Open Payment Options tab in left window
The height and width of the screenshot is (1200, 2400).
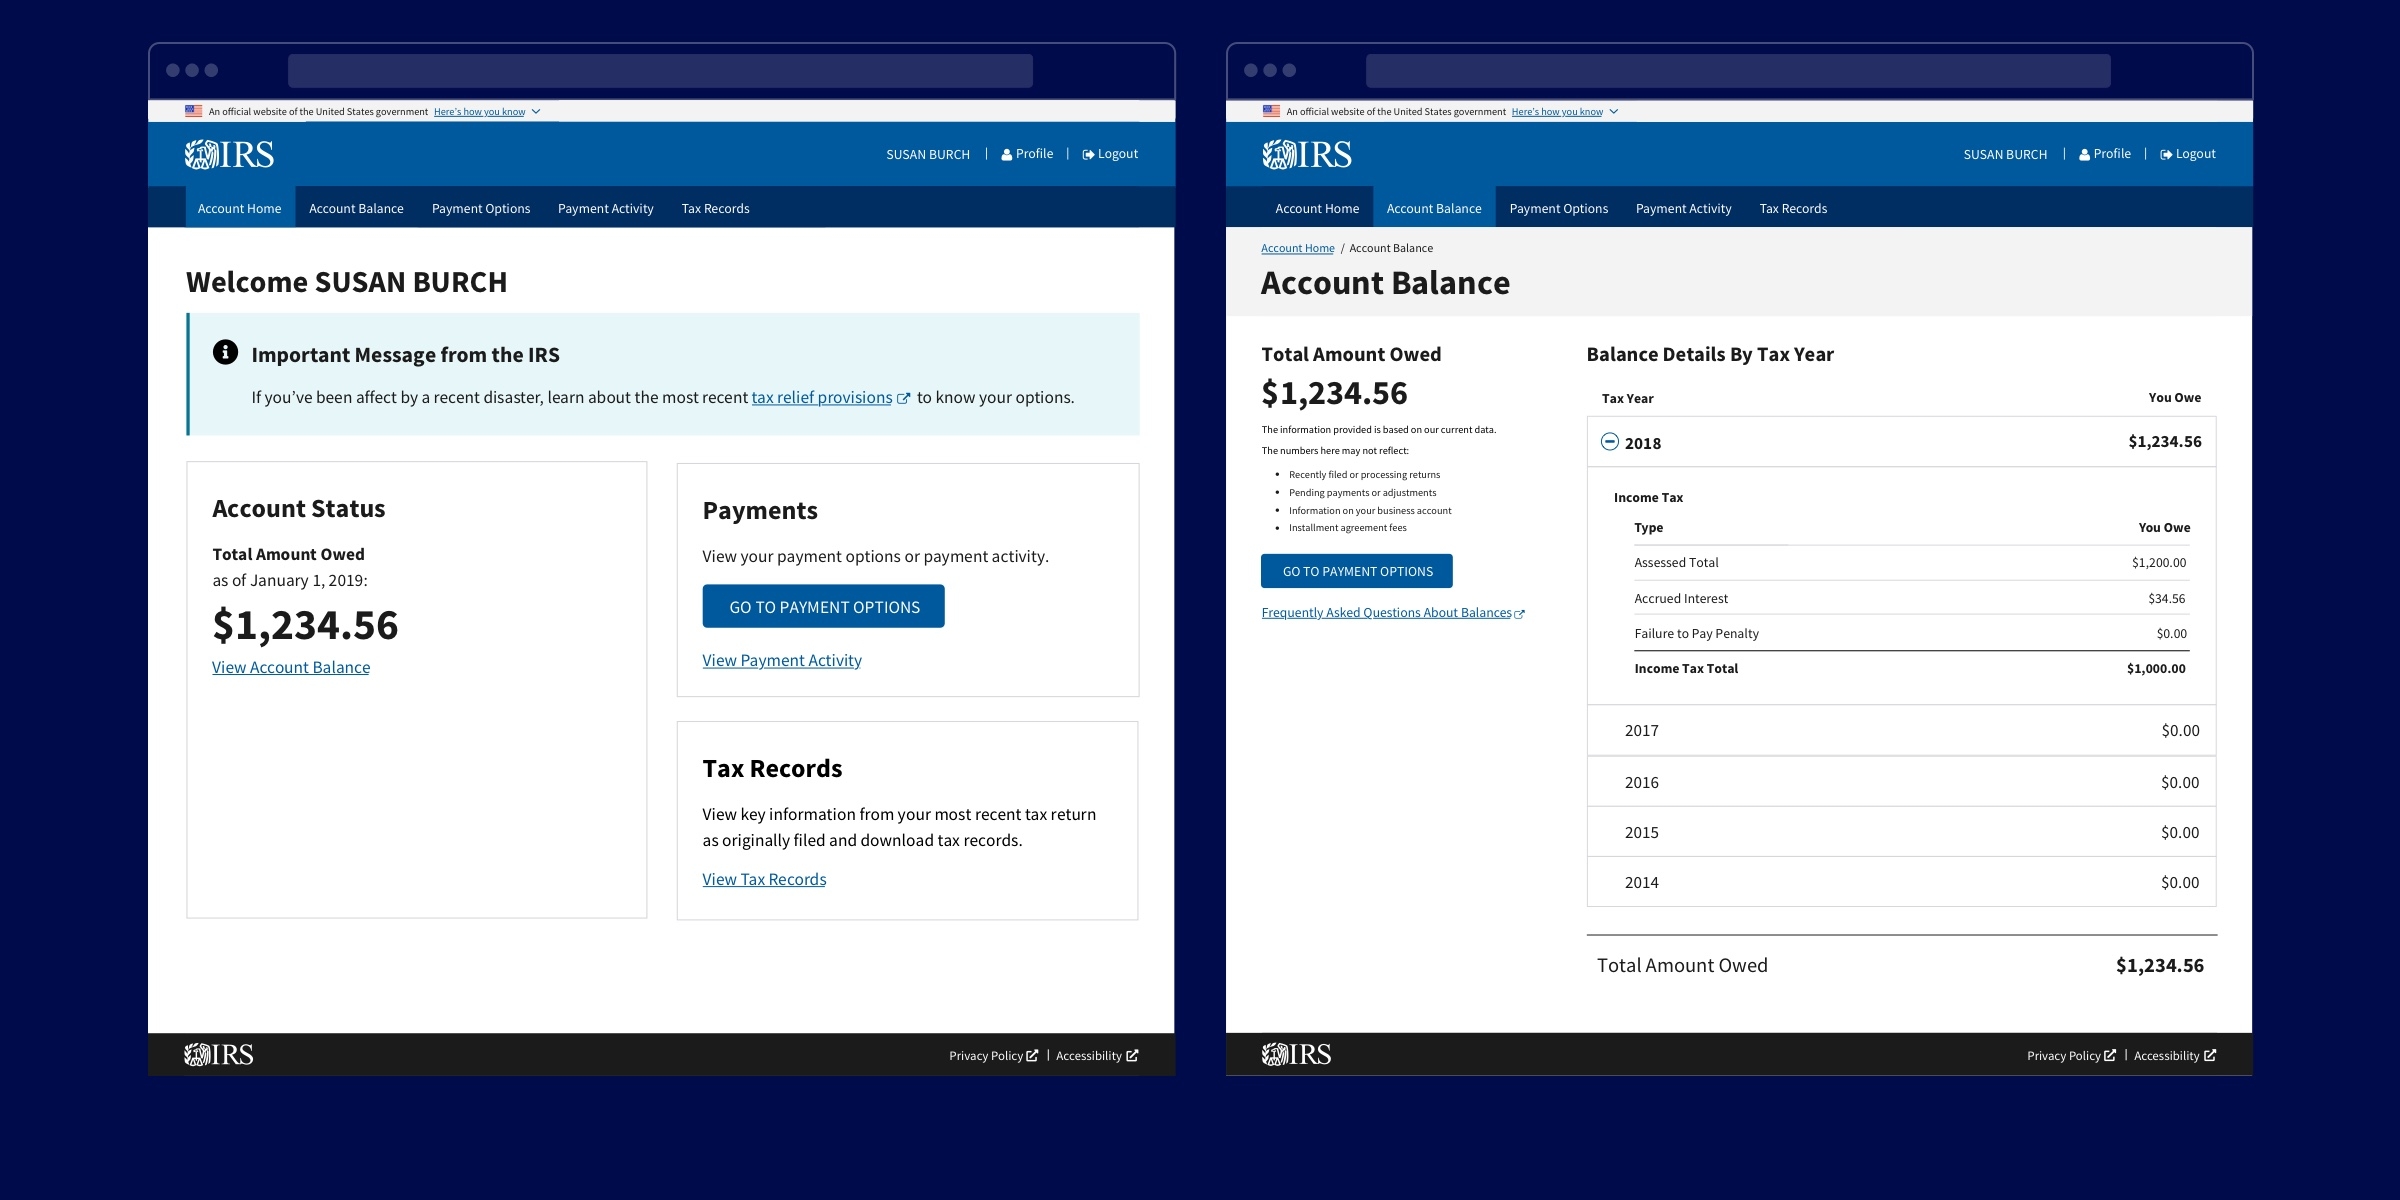point(481,208)
